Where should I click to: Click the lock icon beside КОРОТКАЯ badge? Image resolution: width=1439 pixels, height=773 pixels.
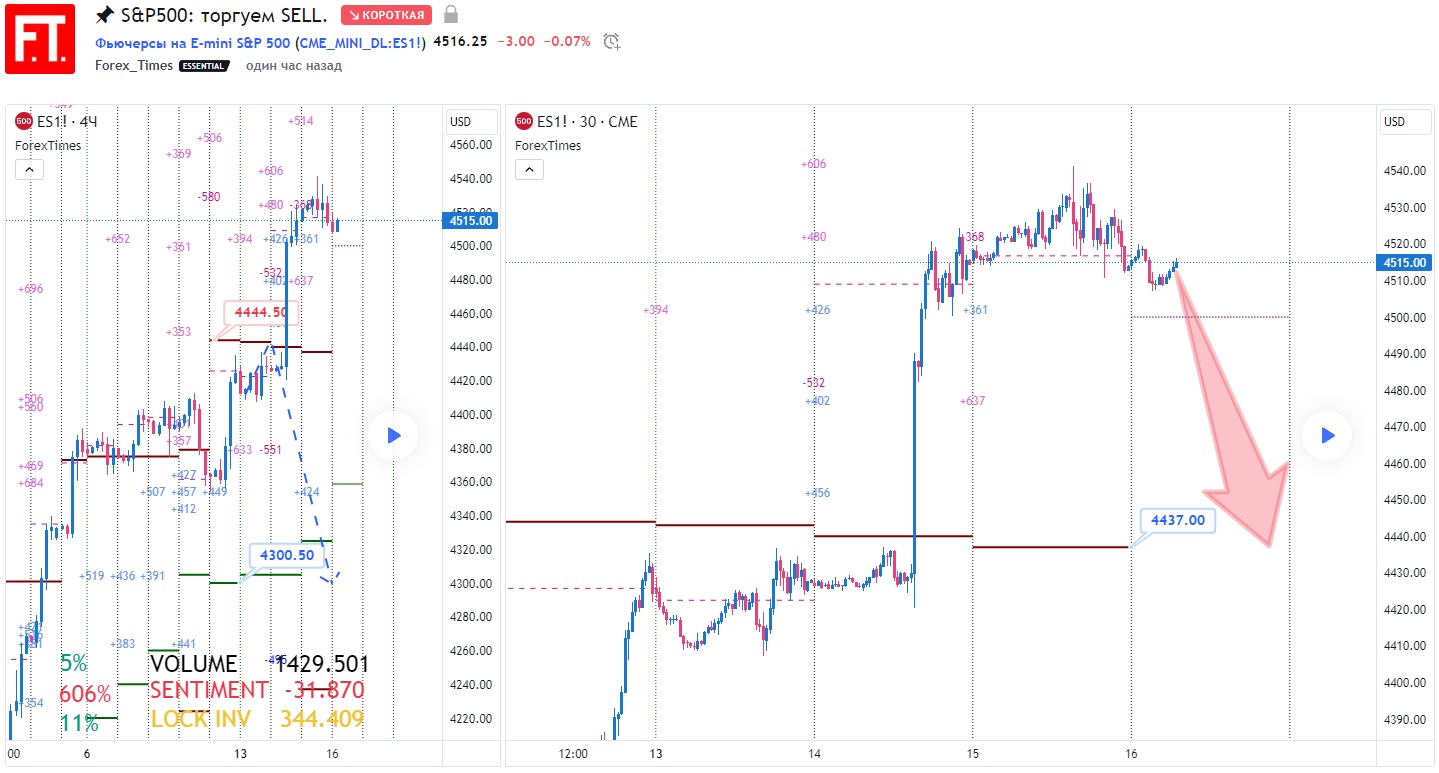click(451, 15)
